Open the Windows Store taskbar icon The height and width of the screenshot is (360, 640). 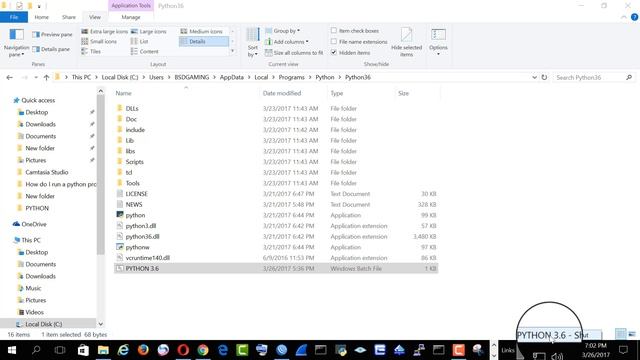(83, 350)
